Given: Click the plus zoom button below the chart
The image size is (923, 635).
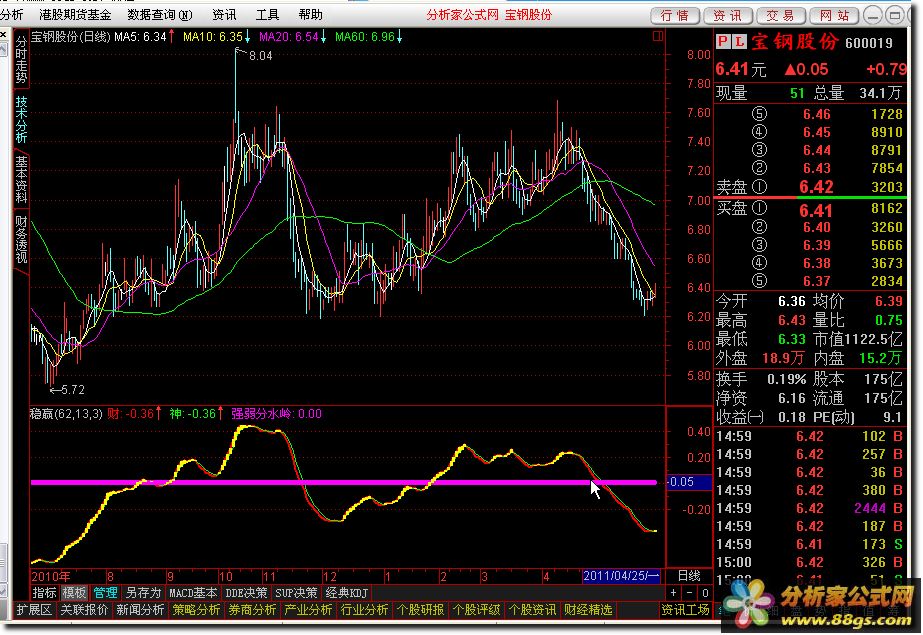Looking at the screenshot, I should pos(674,593).
